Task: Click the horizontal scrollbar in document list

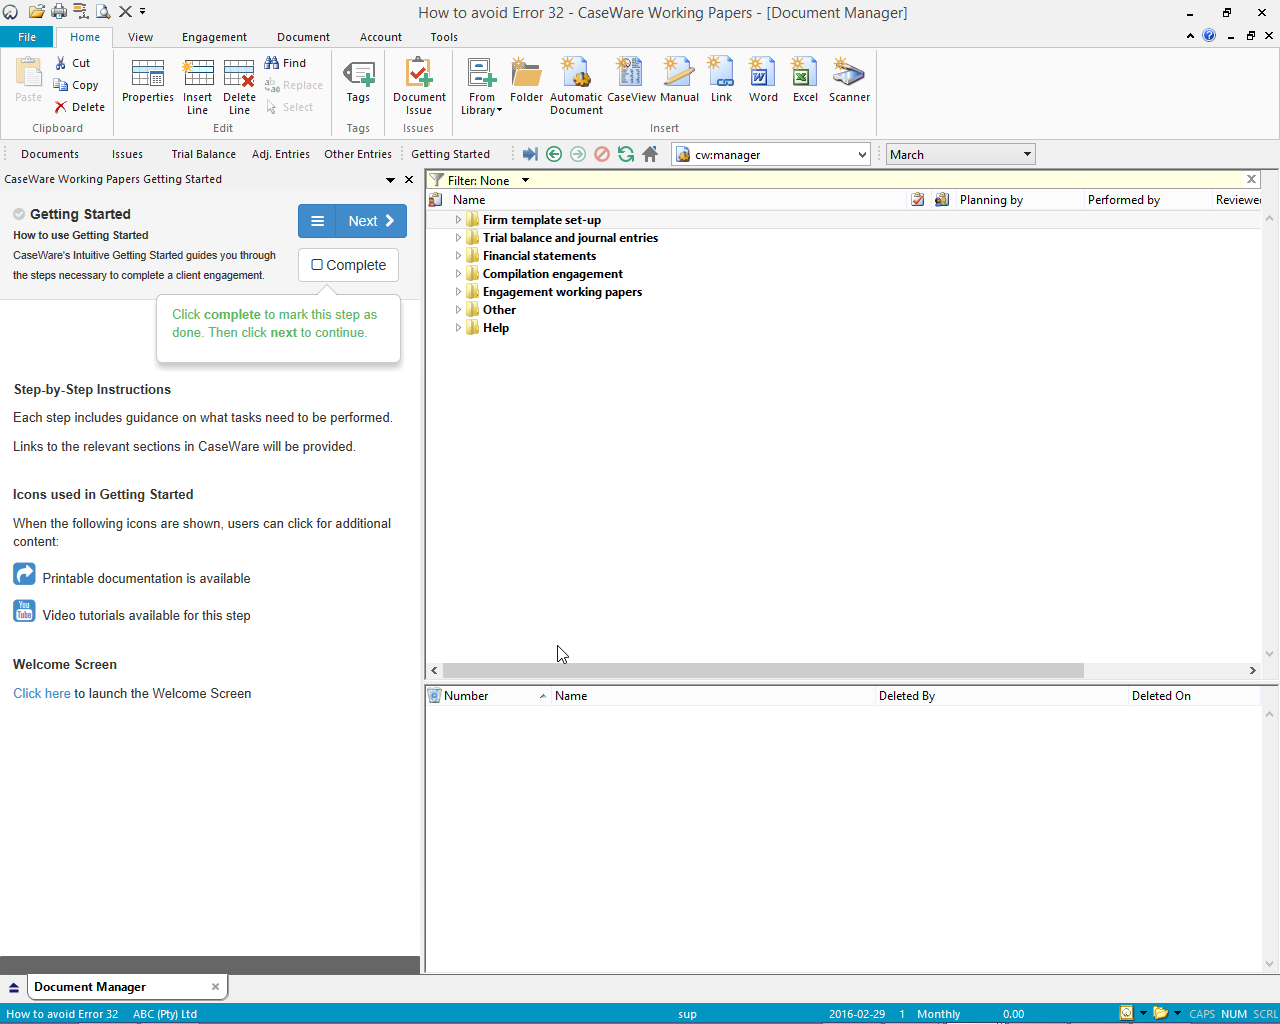Action: click(x=762, y=670)
